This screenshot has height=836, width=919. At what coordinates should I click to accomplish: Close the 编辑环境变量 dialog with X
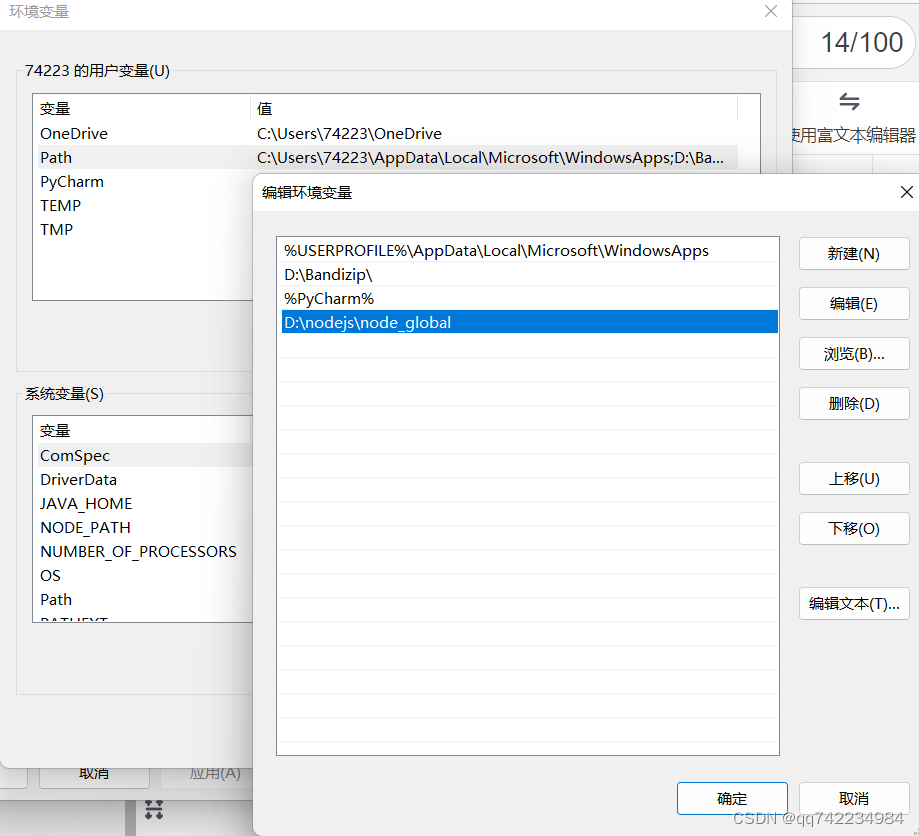coord(906,192)
